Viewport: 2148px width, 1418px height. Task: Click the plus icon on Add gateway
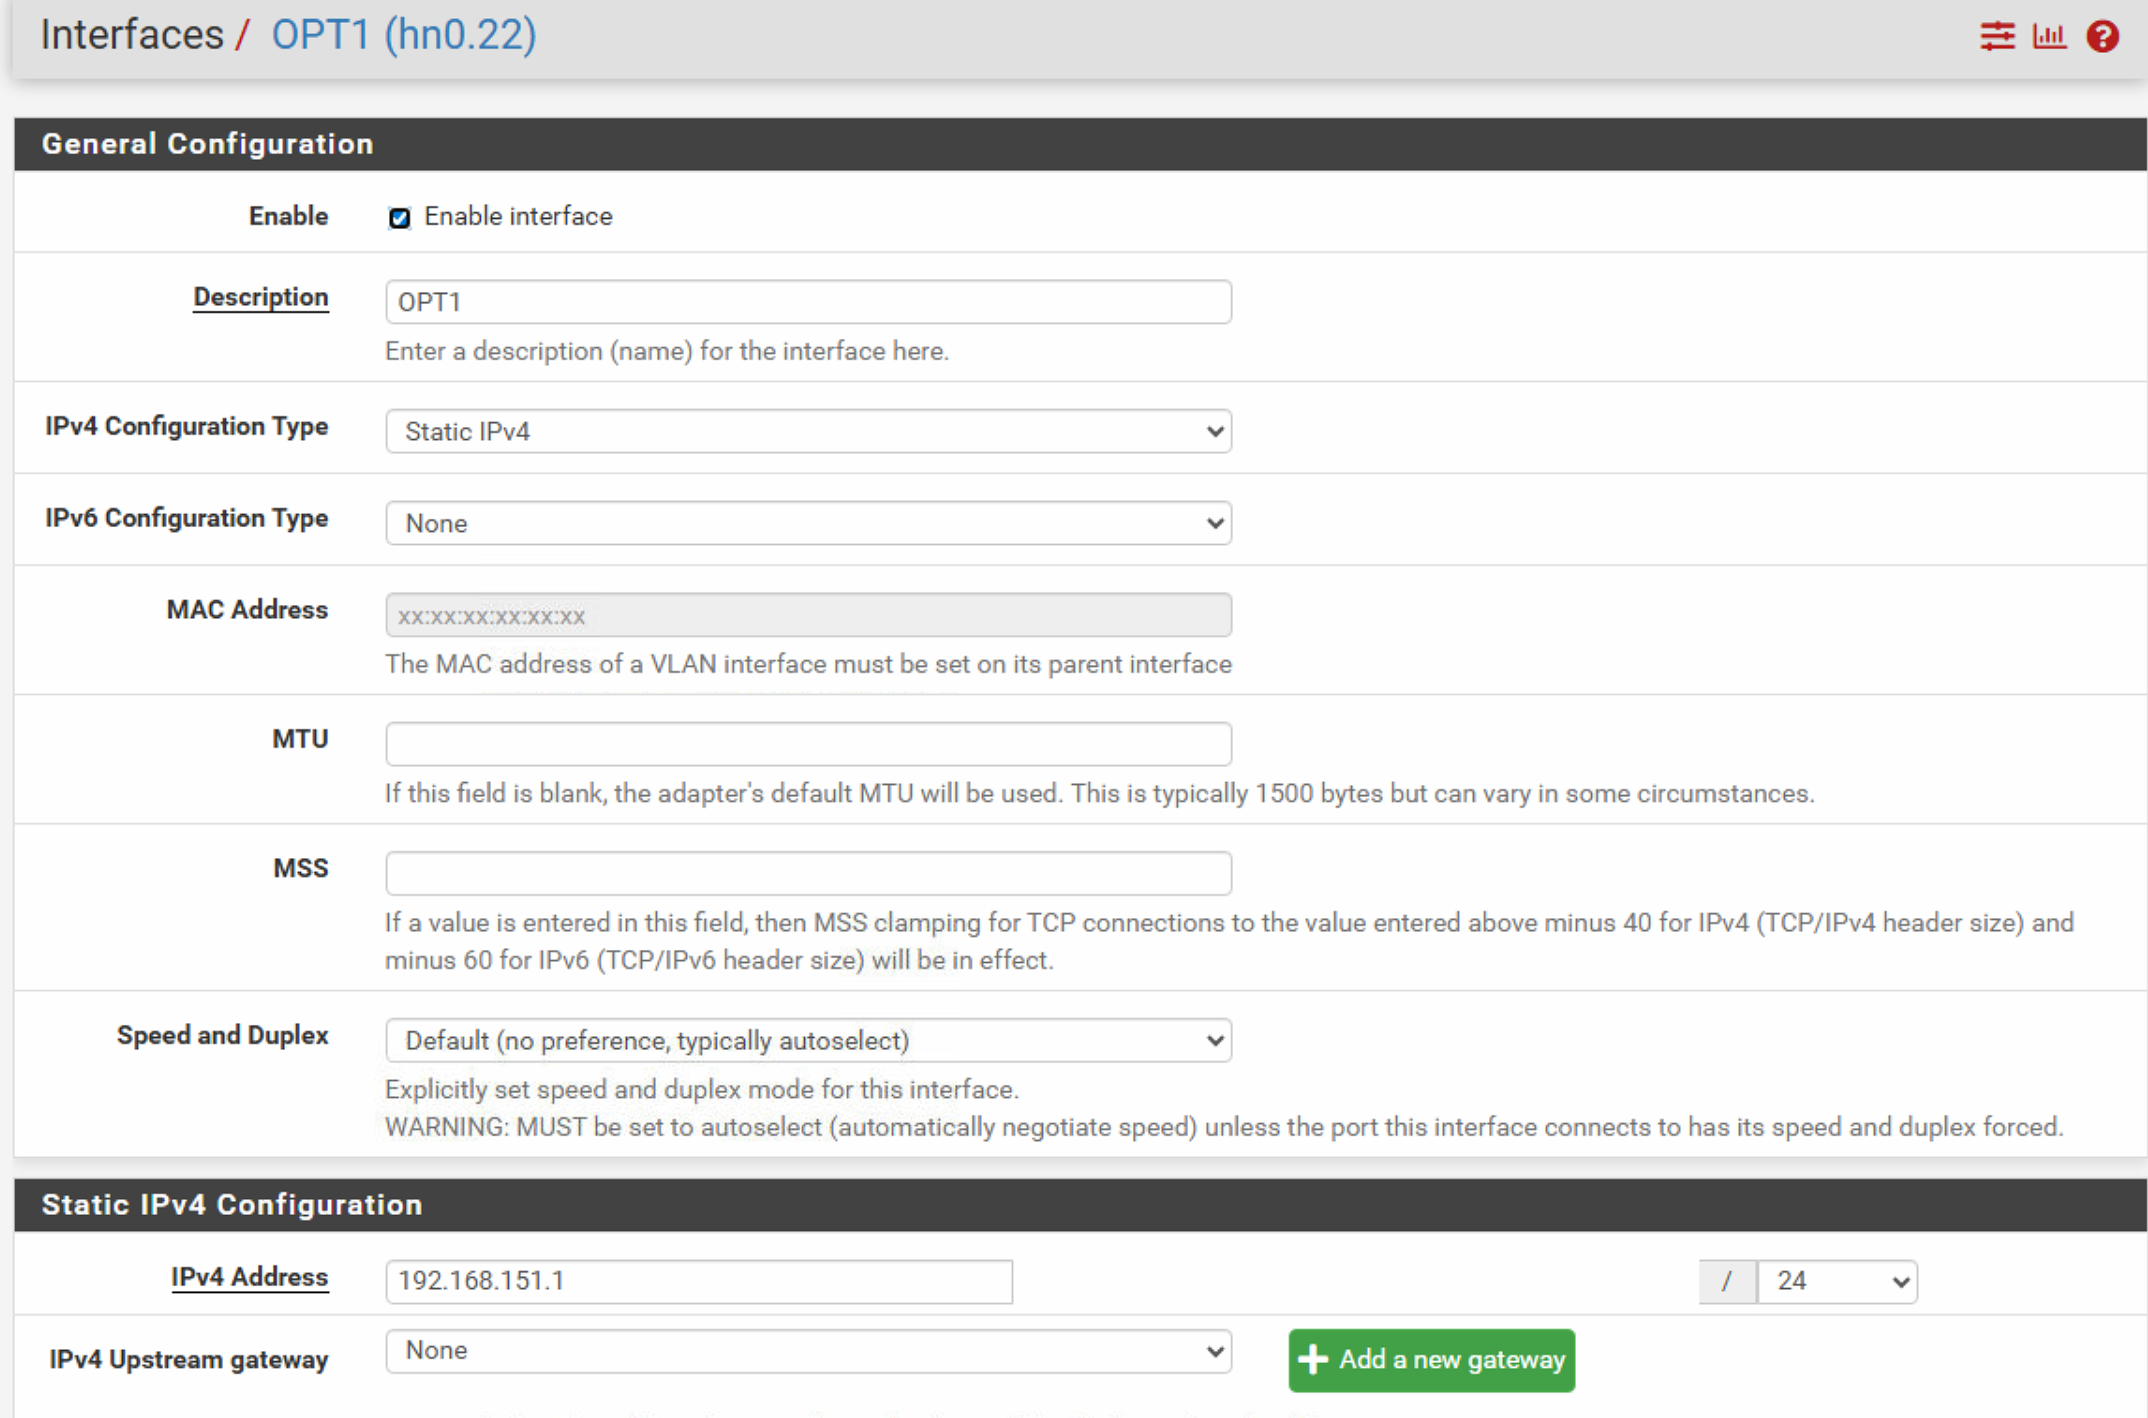1312,1360
